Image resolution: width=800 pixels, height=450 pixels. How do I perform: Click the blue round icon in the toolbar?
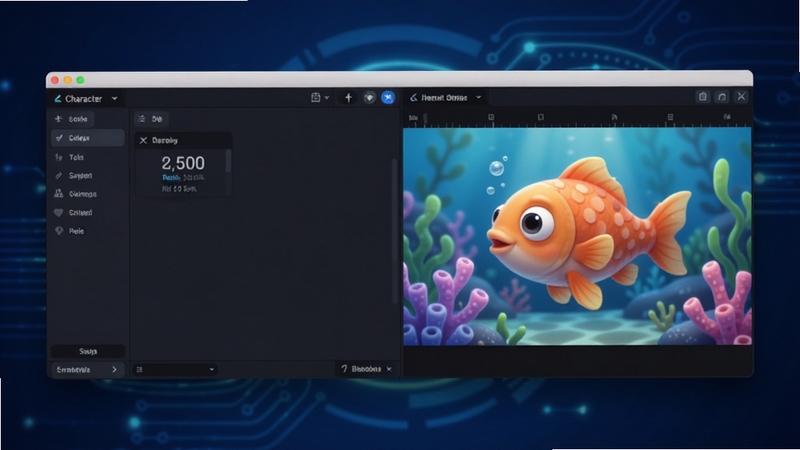388,97
